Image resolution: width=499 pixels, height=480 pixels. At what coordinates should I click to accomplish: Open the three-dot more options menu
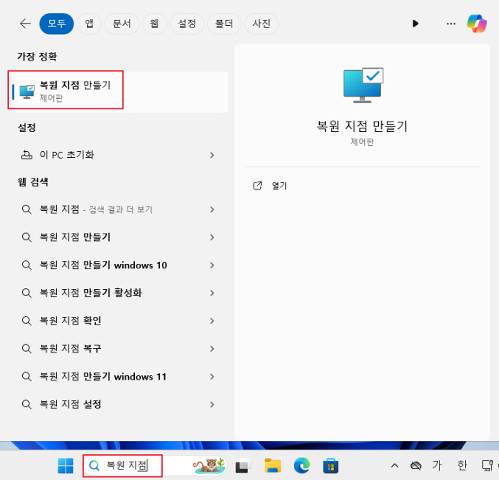pyautogui.click(x=451, y=24)
